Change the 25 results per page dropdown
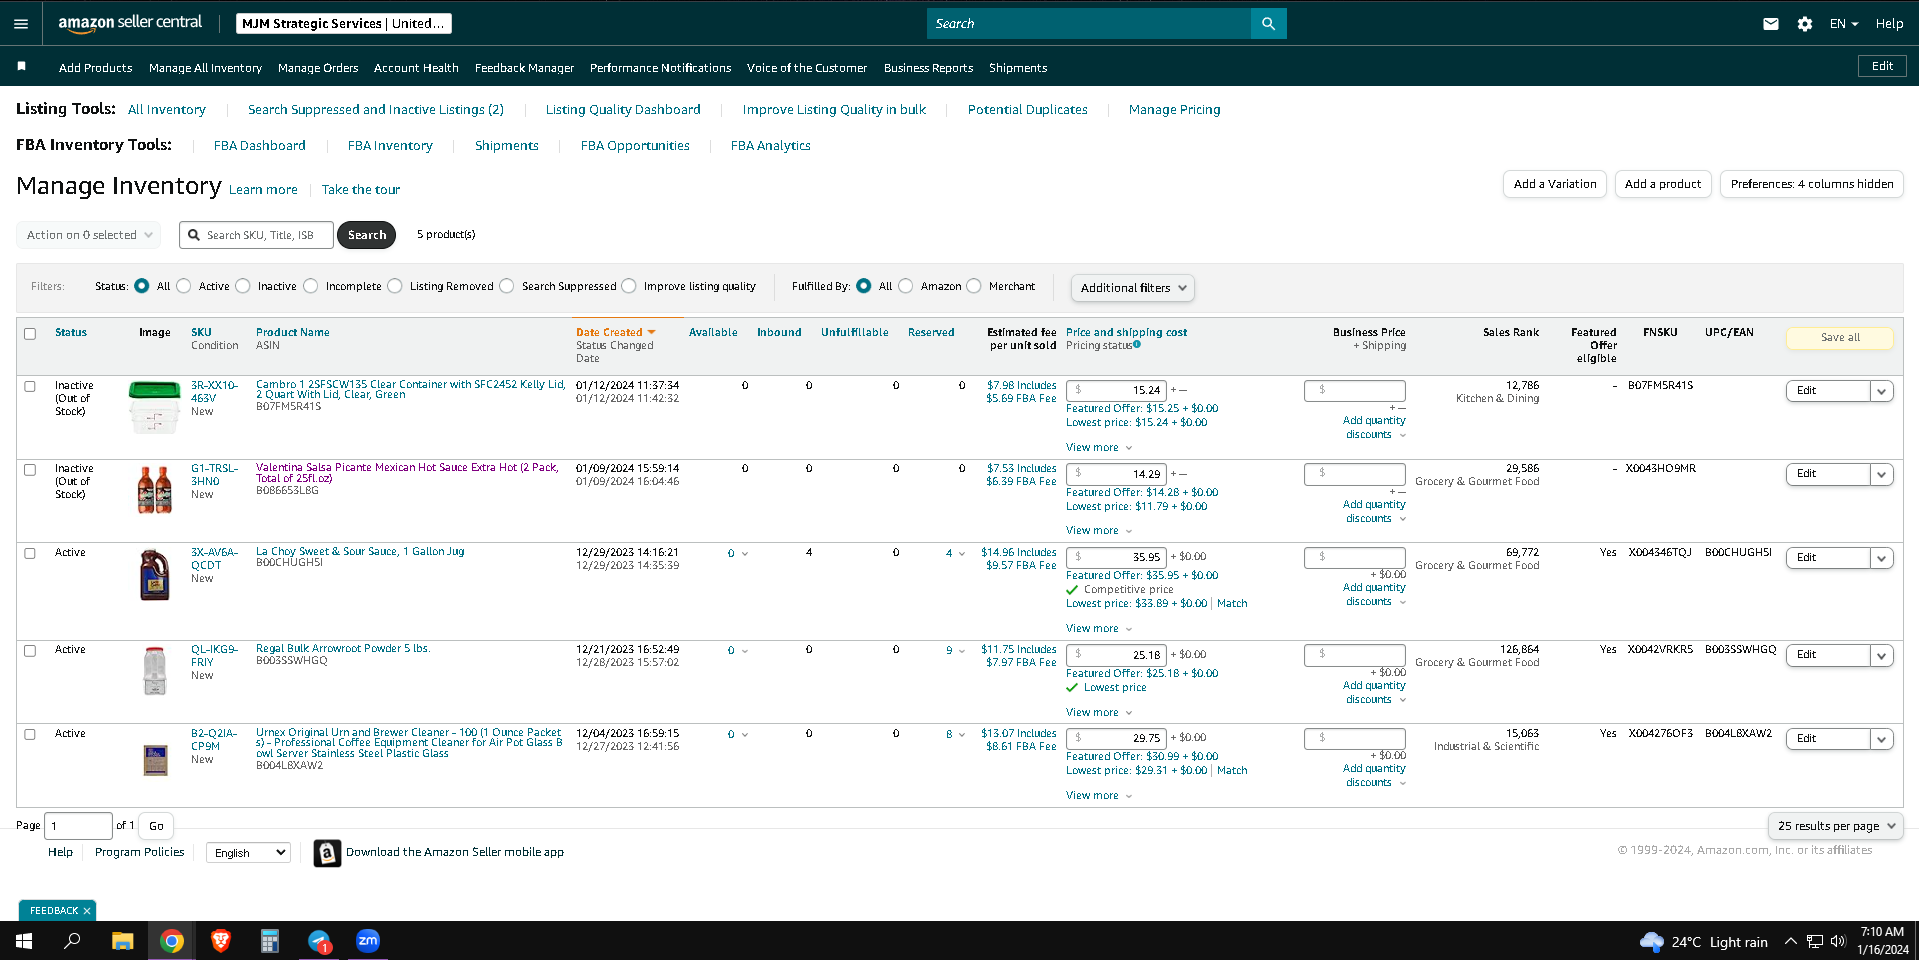 click(x=1835, y=826)
